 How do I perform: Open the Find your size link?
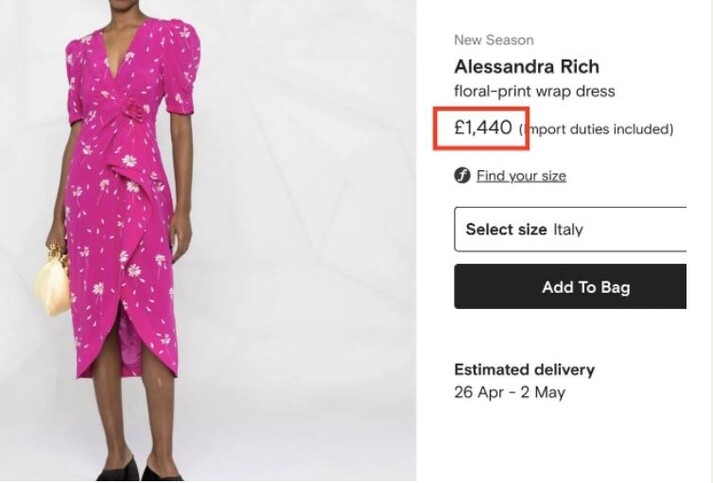(521, 176)
